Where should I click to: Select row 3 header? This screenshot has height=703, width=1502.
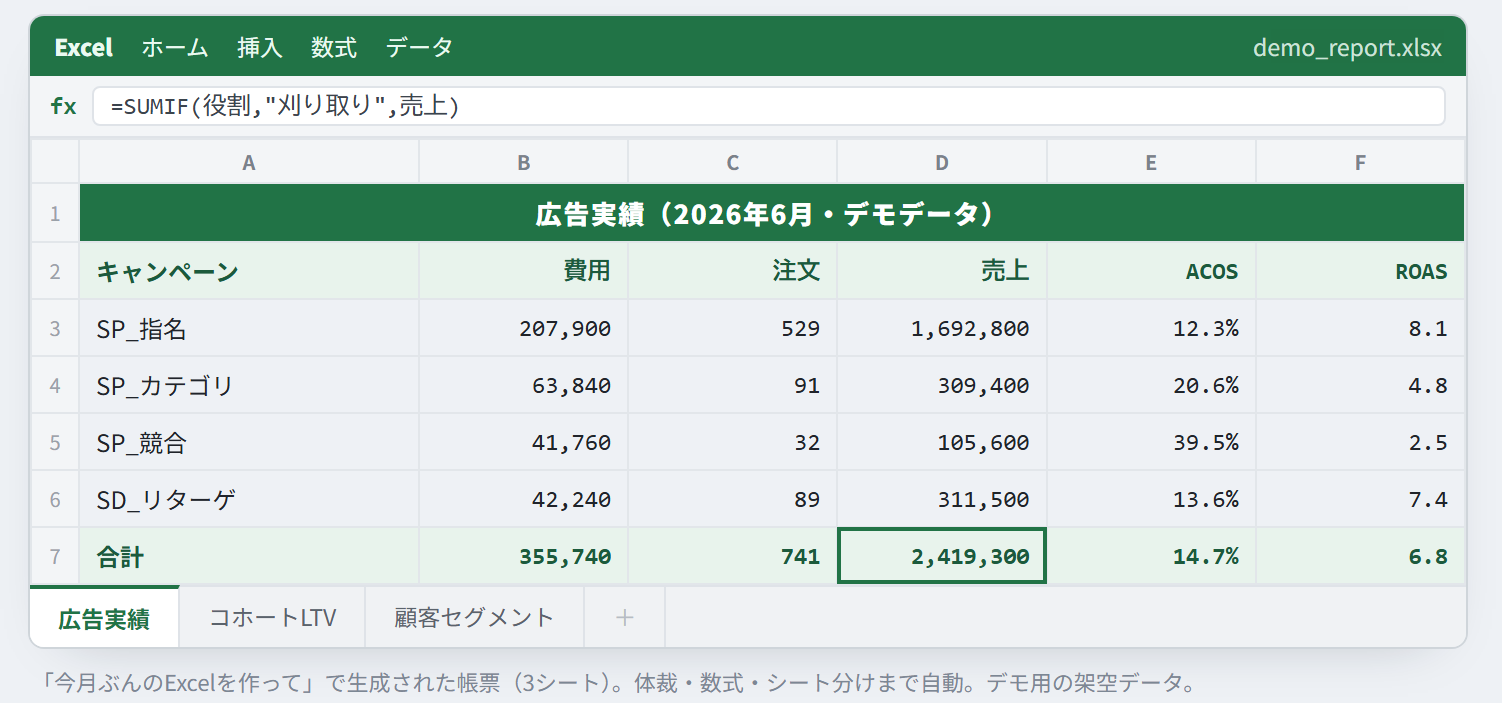point(55,328)
